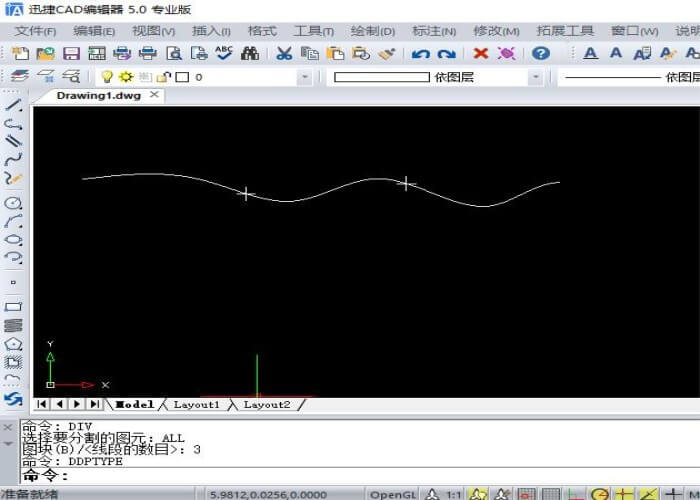Click the Save icon in toolbar
This screenshot has width=700, height=500.
click(71, 53)
